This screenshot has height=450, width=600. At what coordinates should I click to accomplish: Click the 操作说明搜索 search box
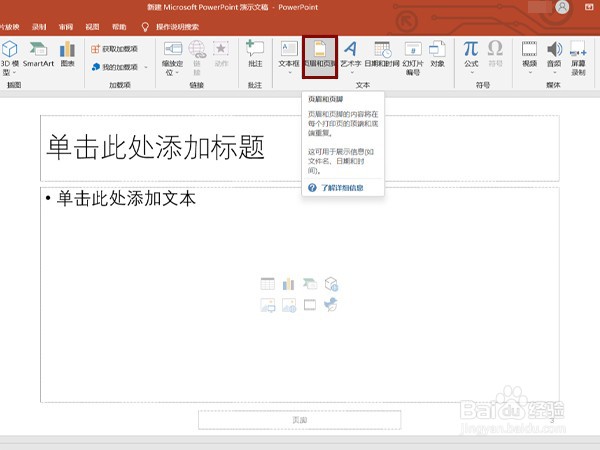177,27
